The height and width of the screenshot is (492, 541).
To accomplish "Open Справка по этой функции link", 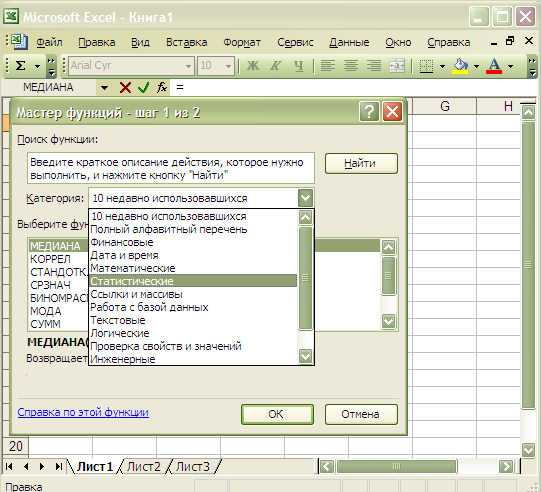I will tap(83, 412).
